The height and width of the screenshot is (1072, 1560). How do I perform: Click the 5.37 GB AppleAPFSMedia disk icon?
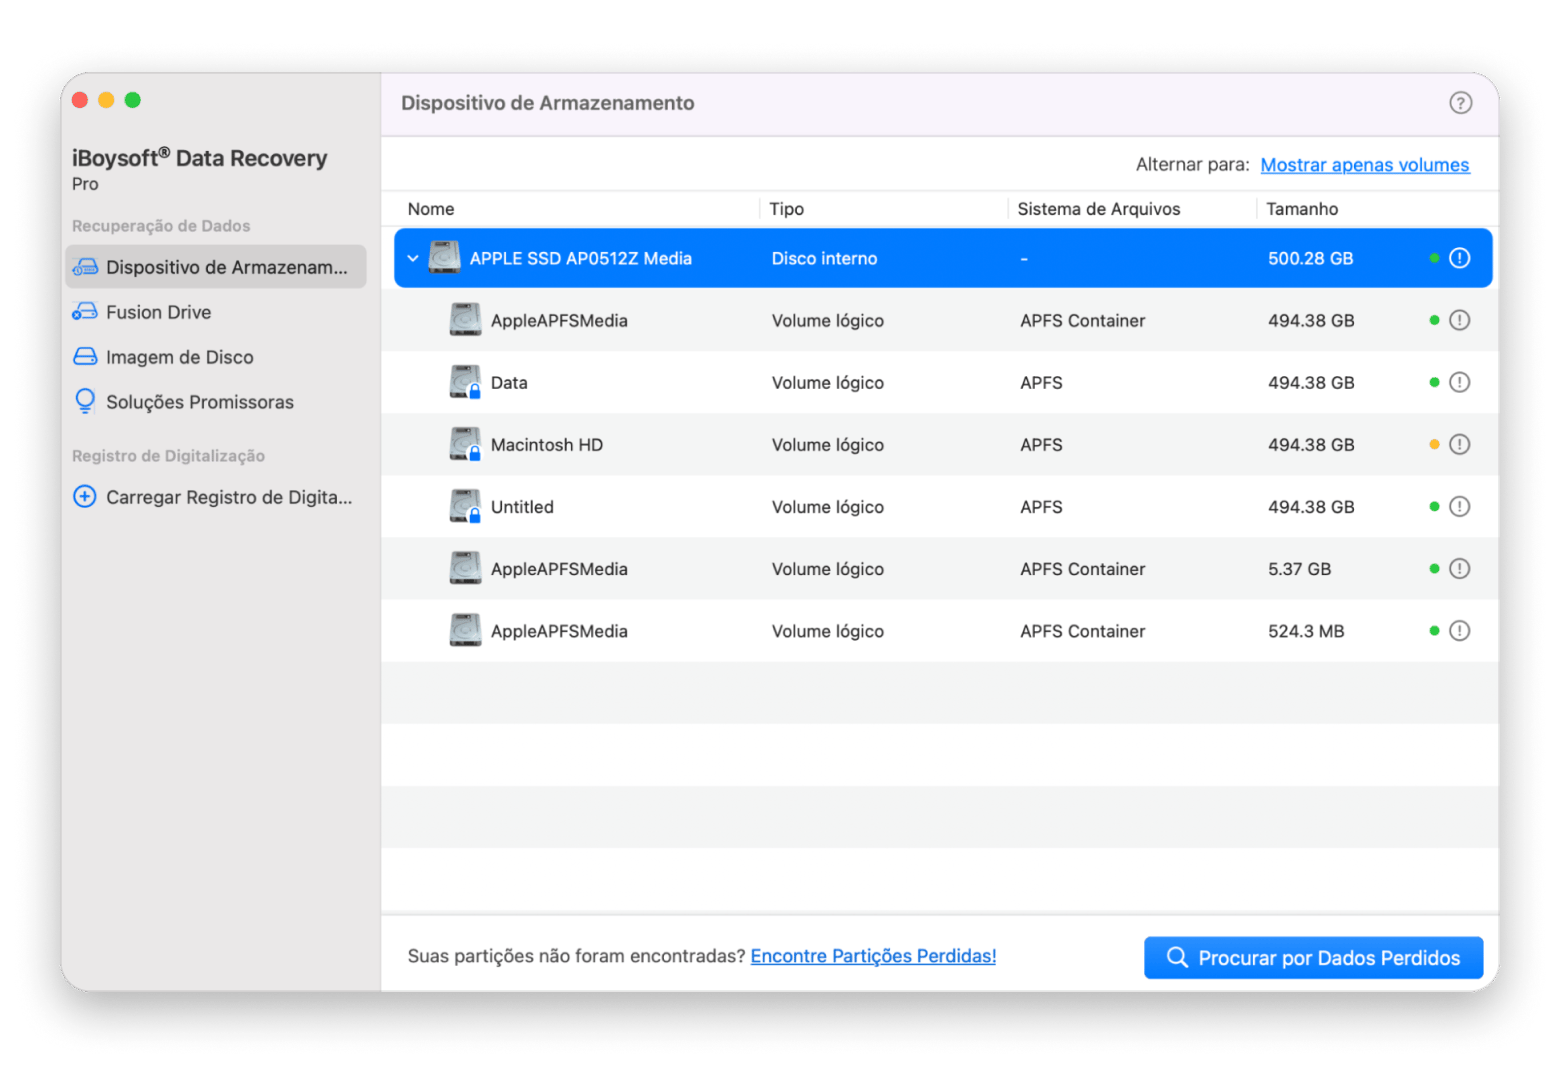(x=465, y=568)
